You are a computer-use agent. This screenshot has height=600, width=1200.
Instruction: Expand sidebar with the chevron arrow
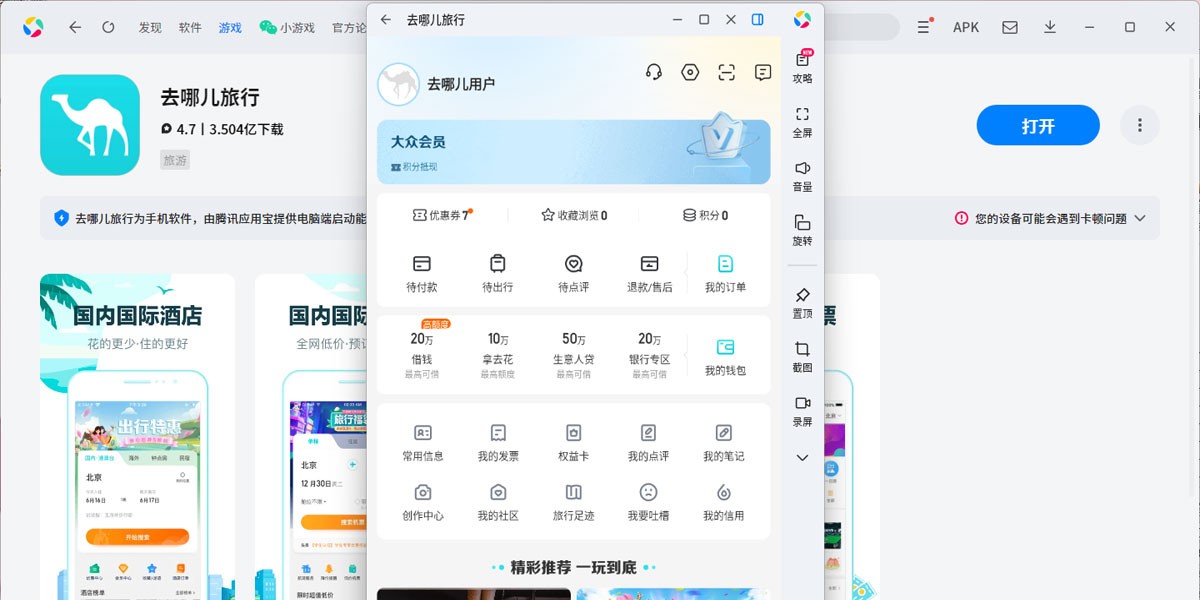(801, 457)
